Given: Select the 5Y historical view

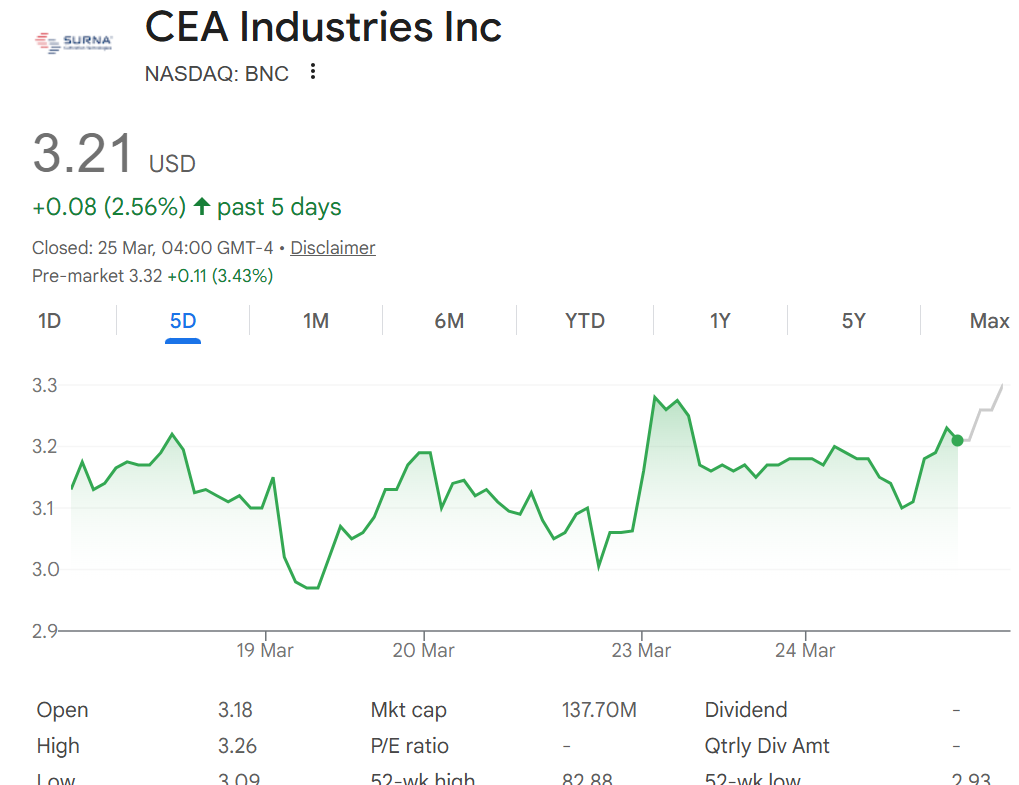Looking at the screenshot, I should (x=854, y=320).
